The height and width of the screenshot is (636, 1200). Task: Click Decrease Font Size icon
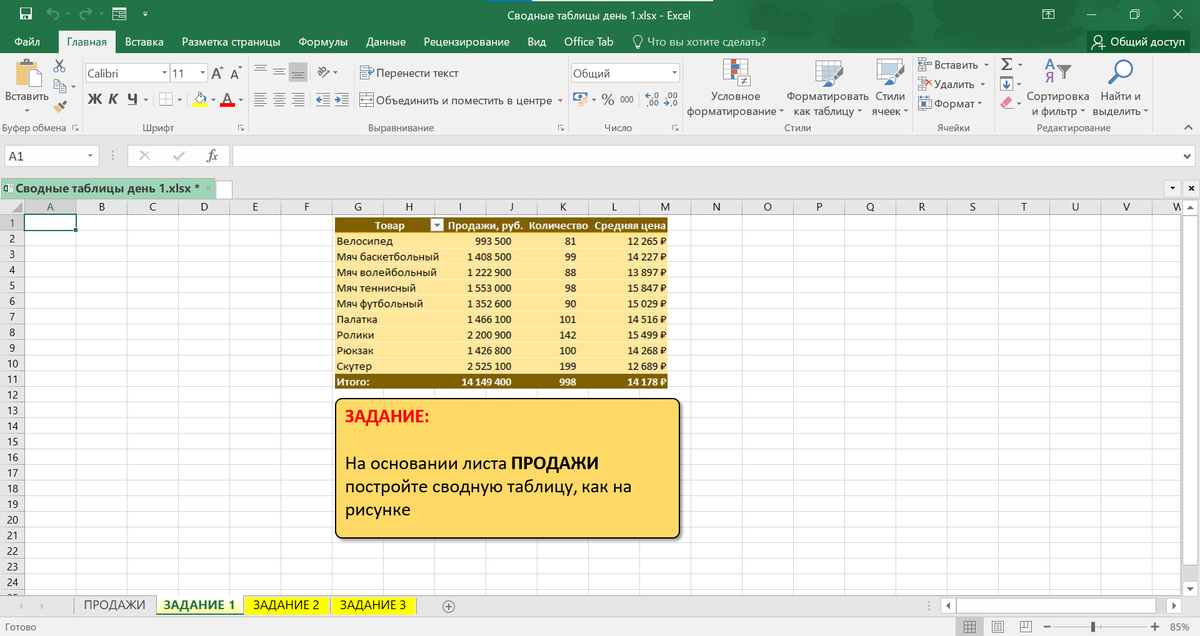[x=235, y=73]
